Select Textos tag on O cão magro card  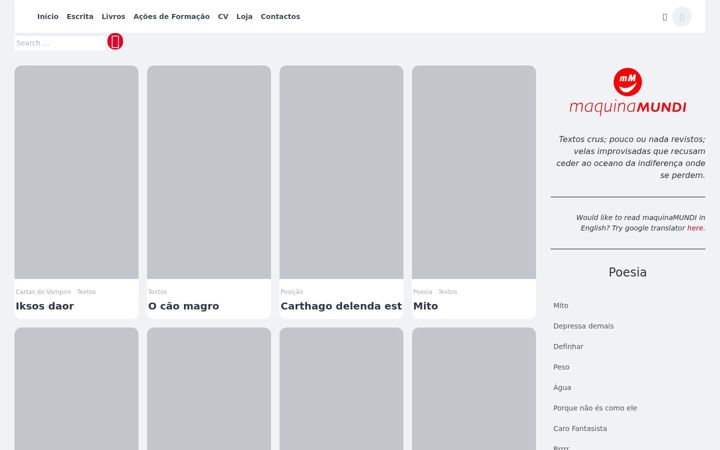158,292
